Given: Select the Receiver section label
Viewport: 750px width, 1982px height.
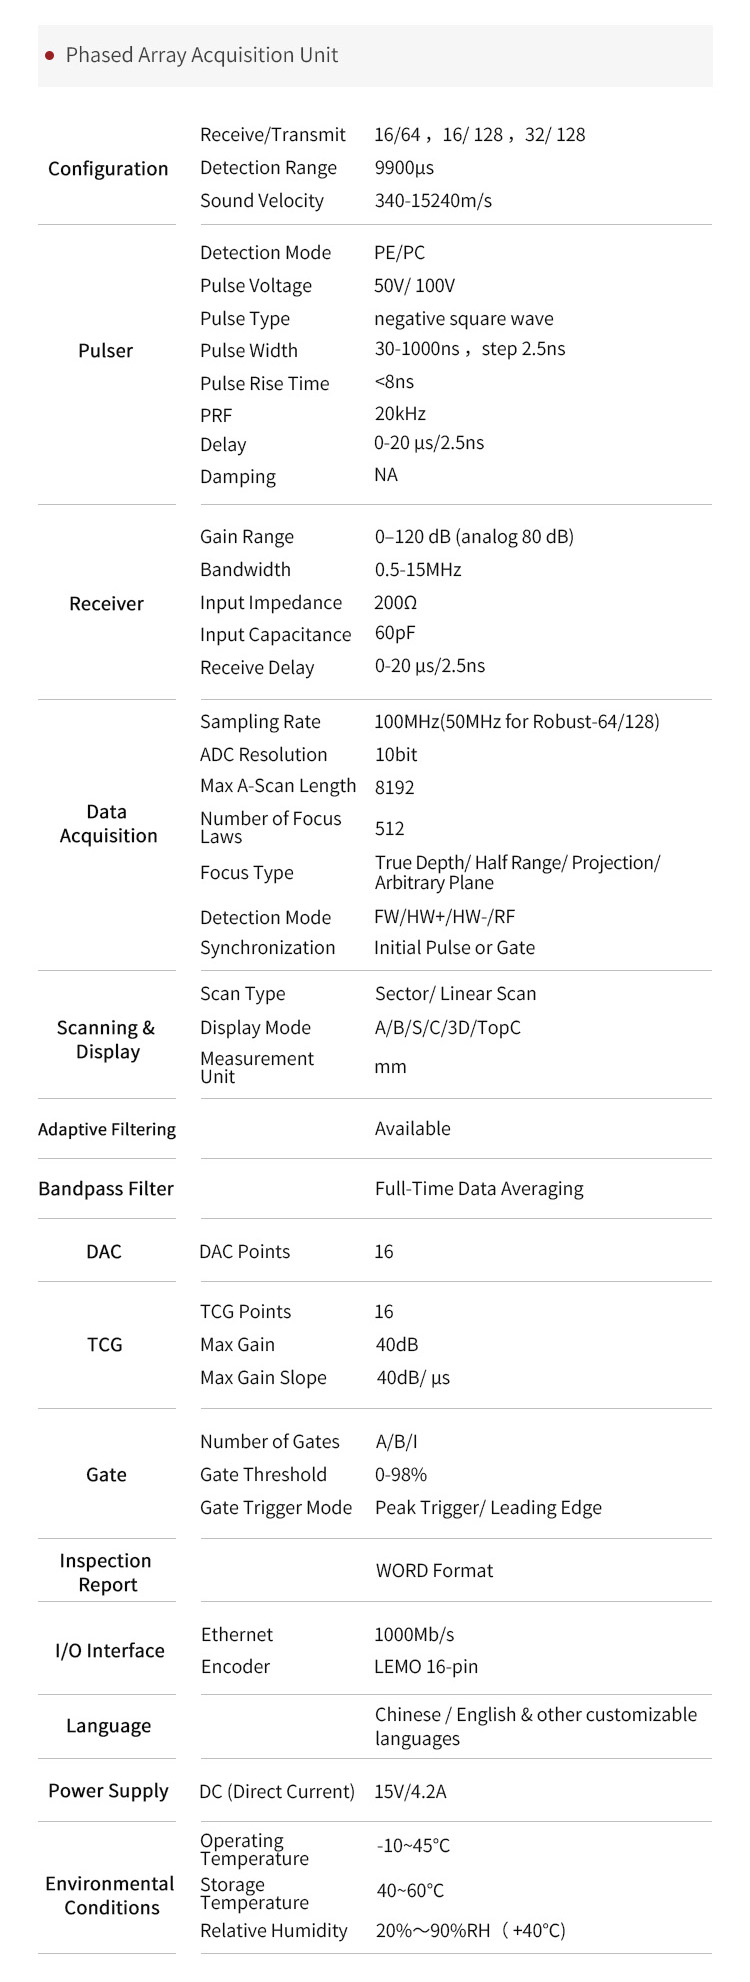Looking at the screenshot, I should coord(106,603).
